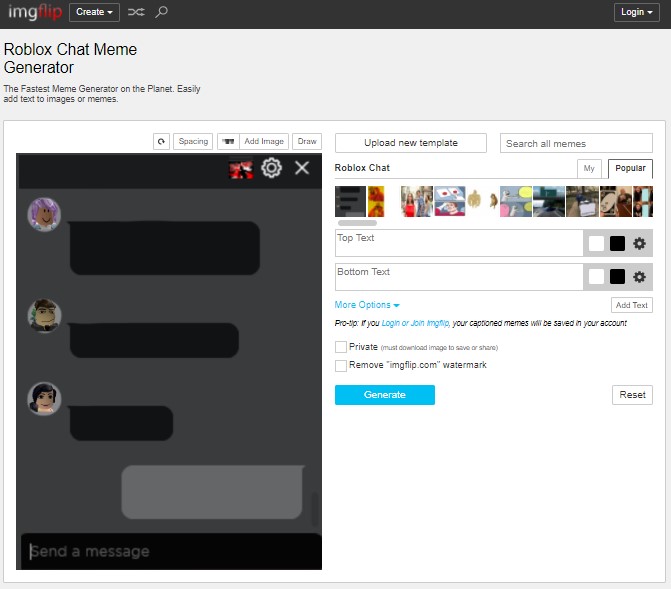
Task: Click the Roblox Chat Meme Generator heading
Action: point(70,58)
